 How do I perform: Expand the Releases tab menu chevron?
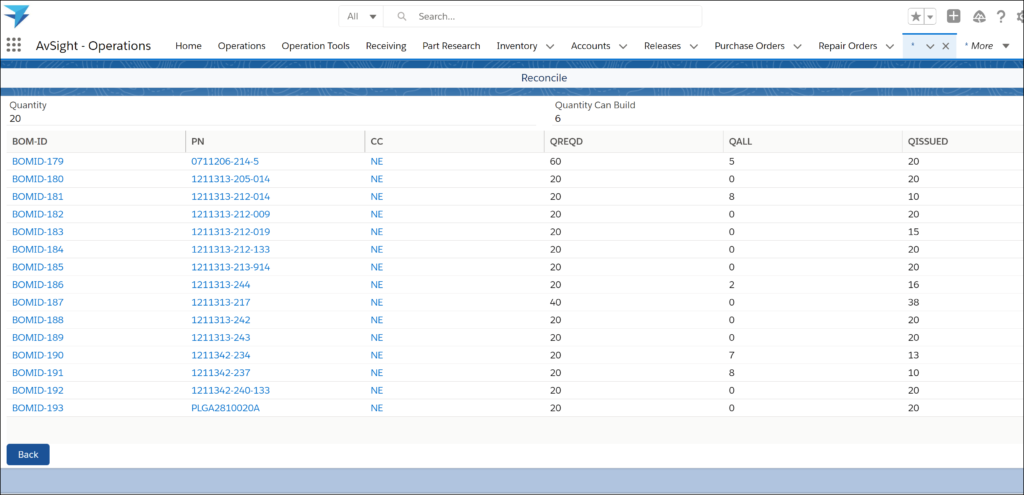[694, 46]
